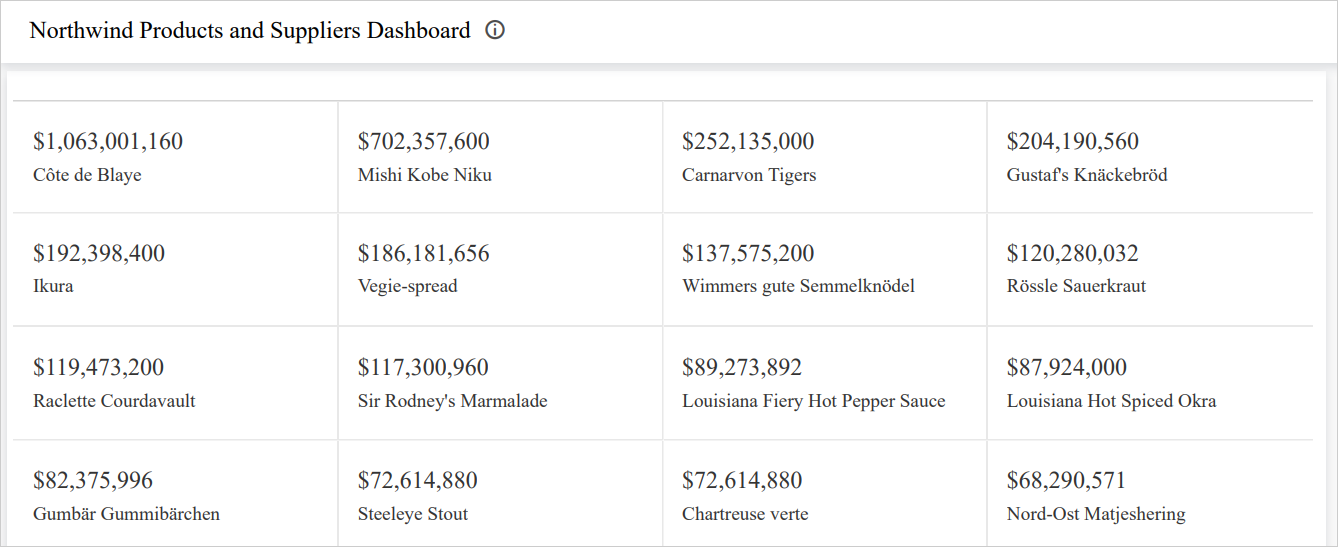Viewport: 1338px width, 547px height.
Task: Select the Wimmers gute Semmelknödel card
Action: point(824,269)
